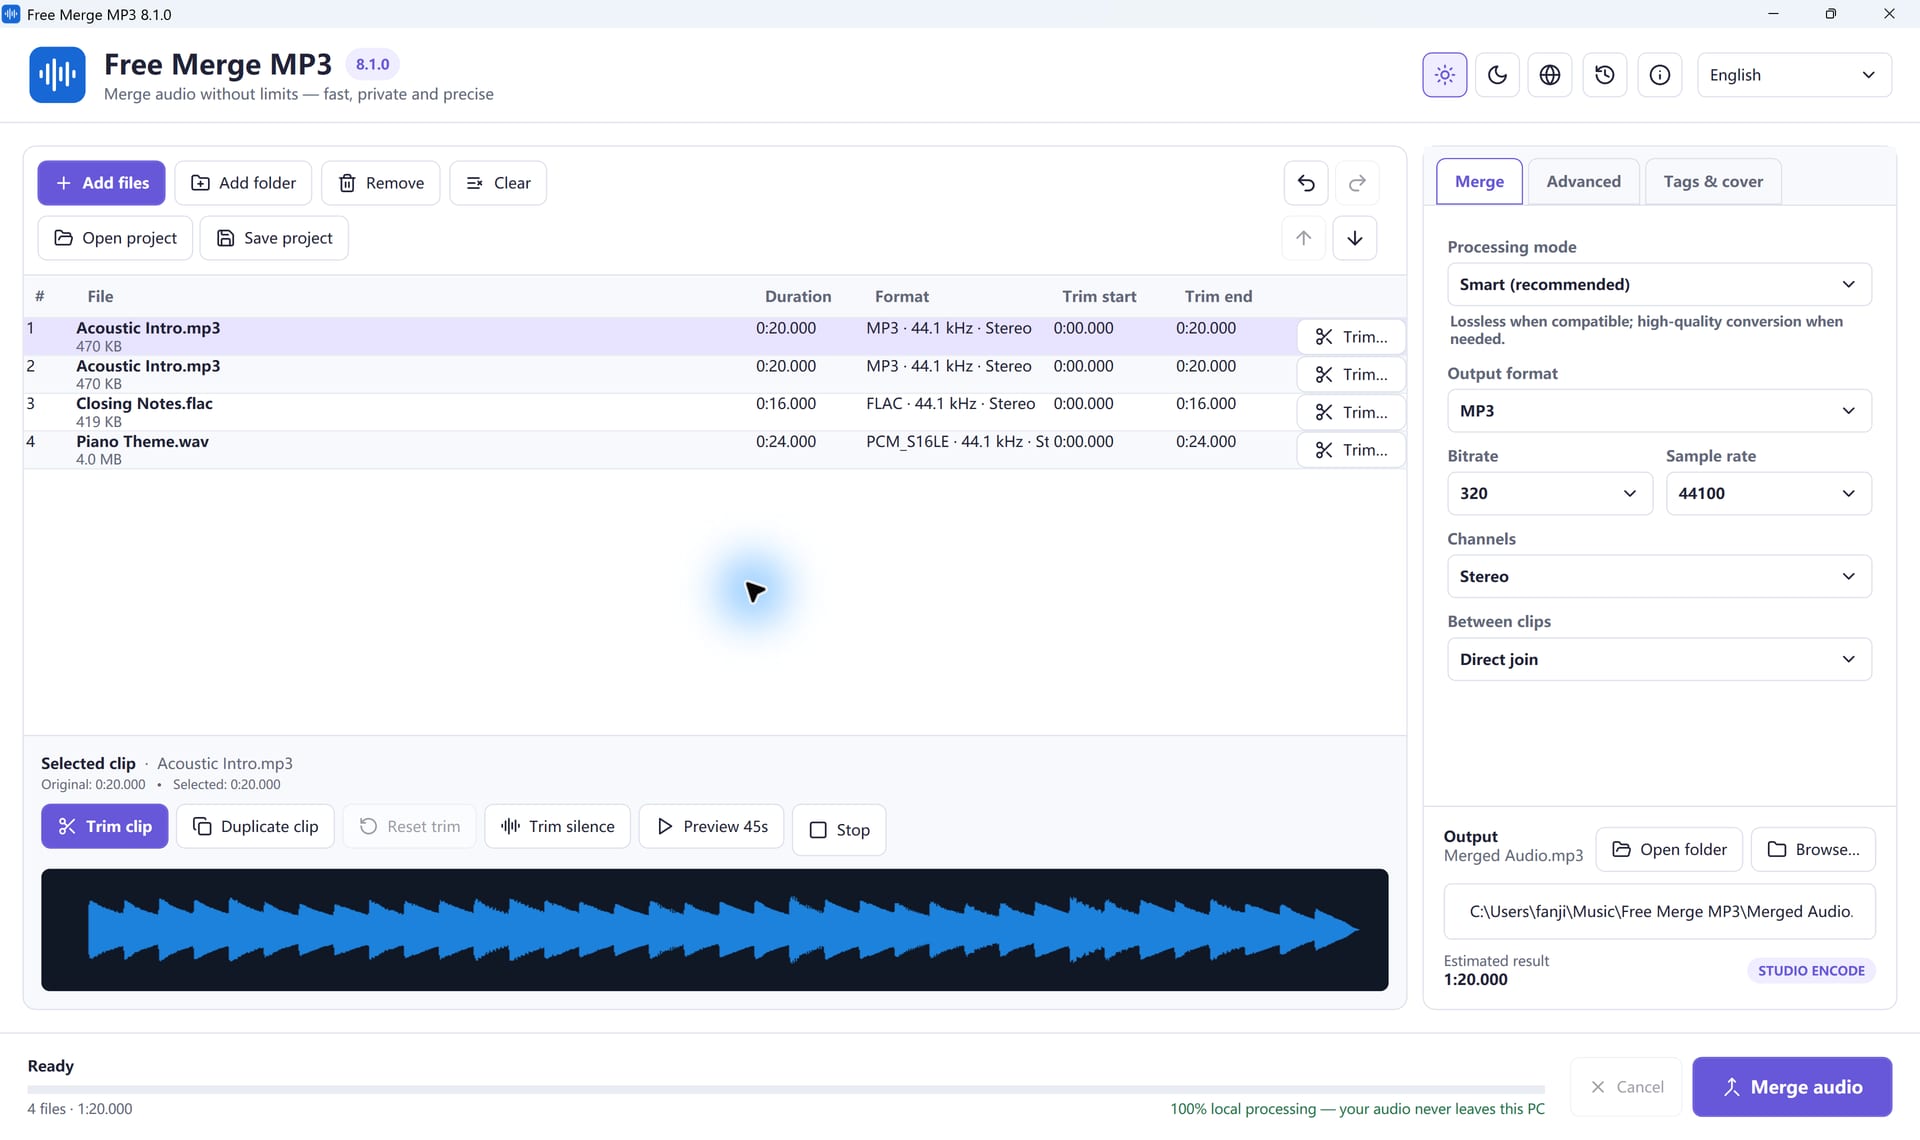Start Merge audio
The height and width of the screenshot is (1140, 1920).
[1792, 1087]
